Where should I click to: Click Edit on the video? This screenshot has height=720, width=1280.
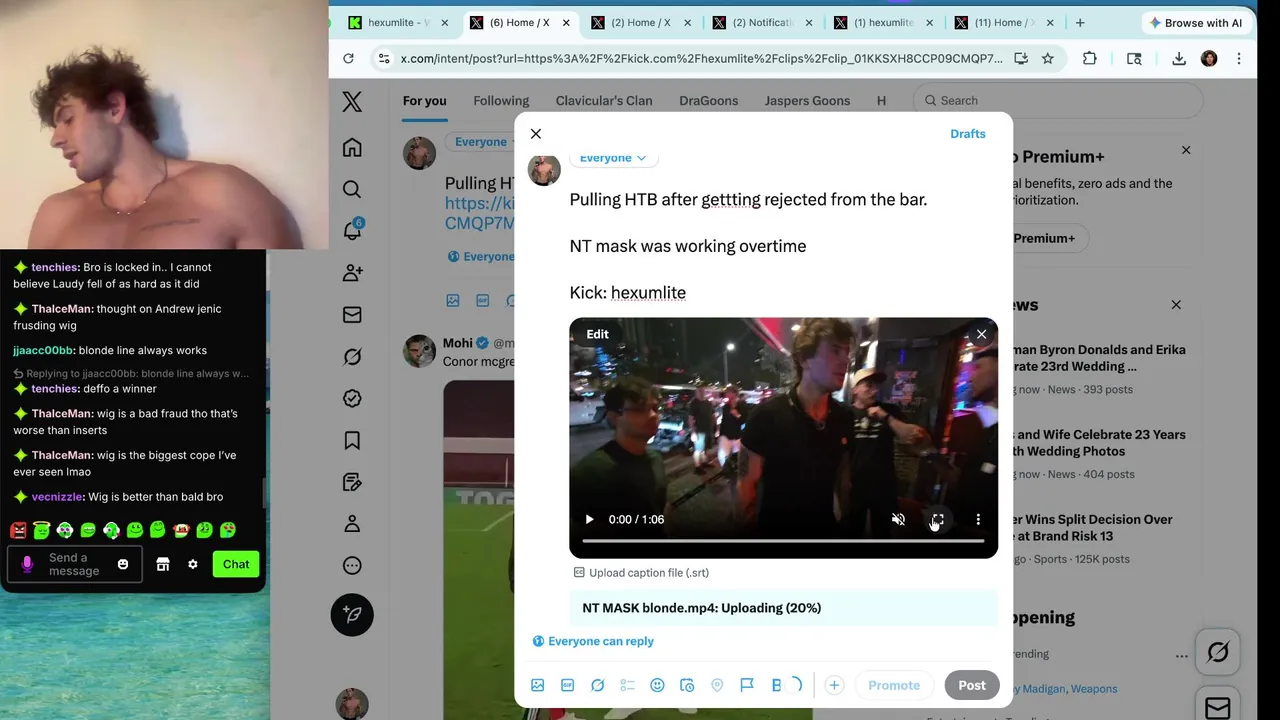(597, 334)
